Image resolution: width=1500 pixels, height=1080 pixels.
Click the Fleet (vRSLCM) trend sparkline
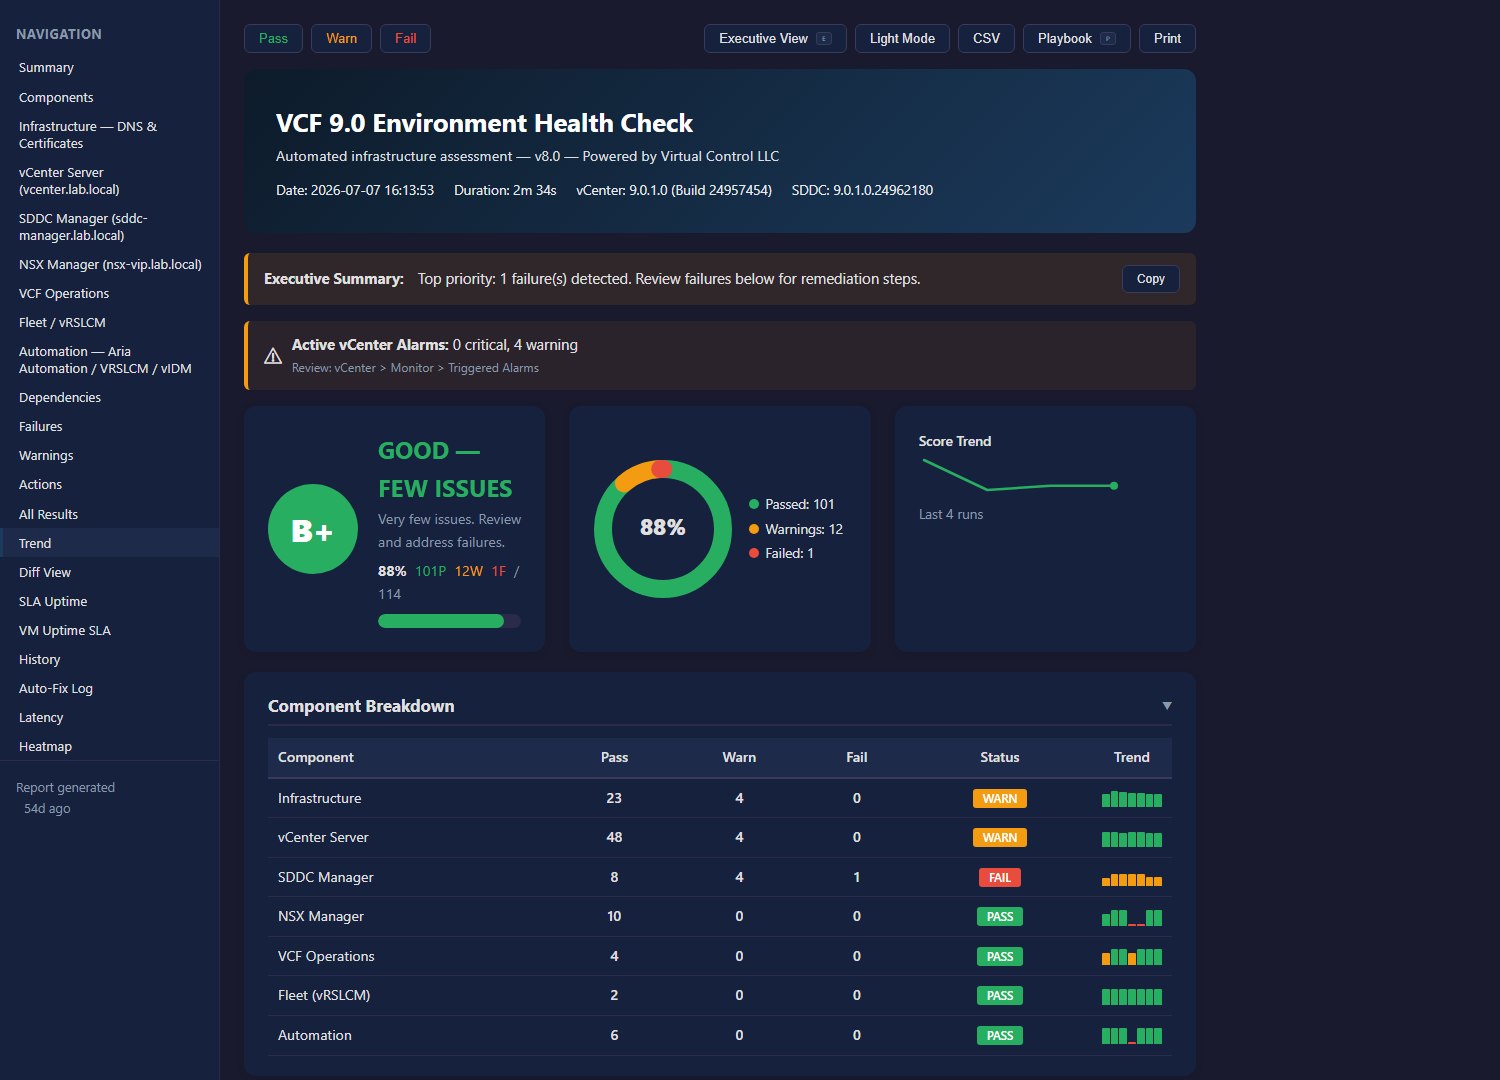1132,996
